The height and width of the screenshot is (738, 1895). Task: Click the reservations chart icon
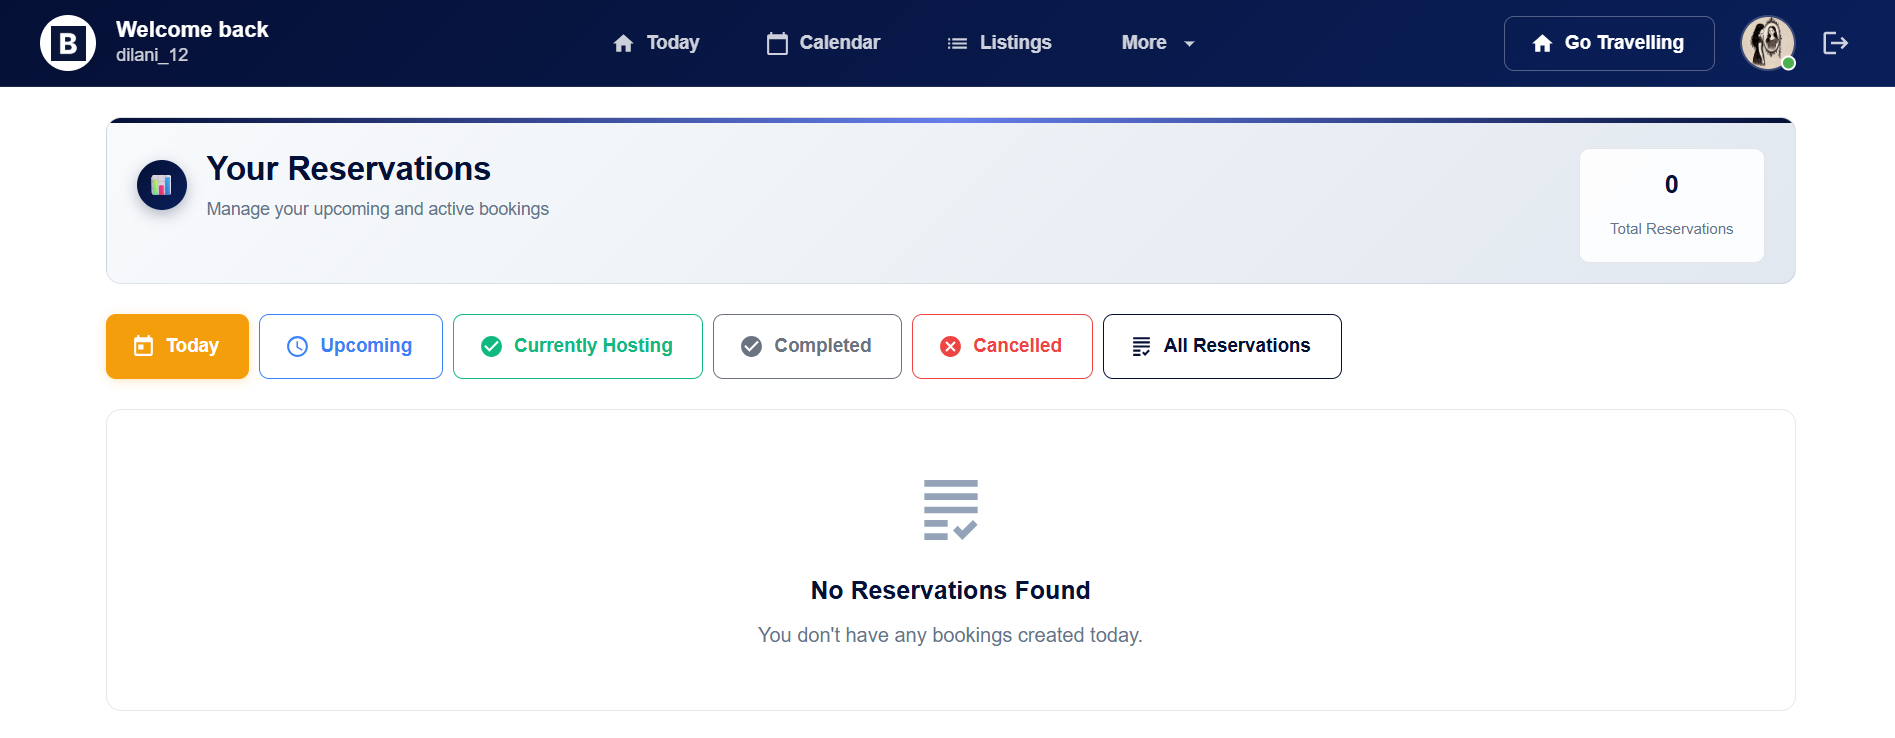[161, 185]
